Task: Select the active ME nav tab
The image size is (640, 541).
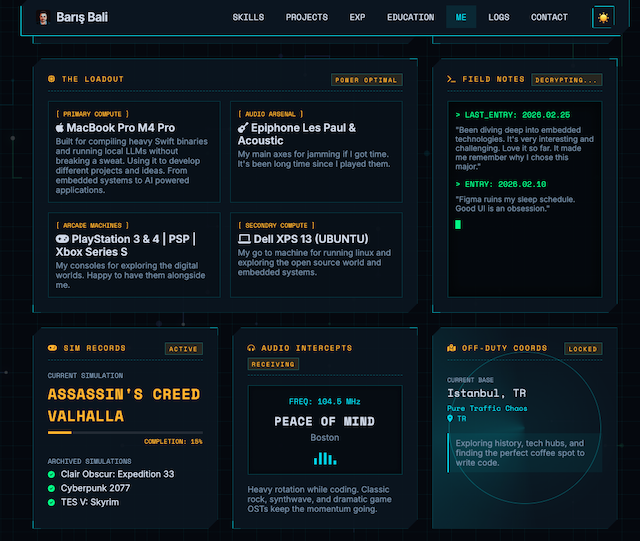Action: click(461, 17)
